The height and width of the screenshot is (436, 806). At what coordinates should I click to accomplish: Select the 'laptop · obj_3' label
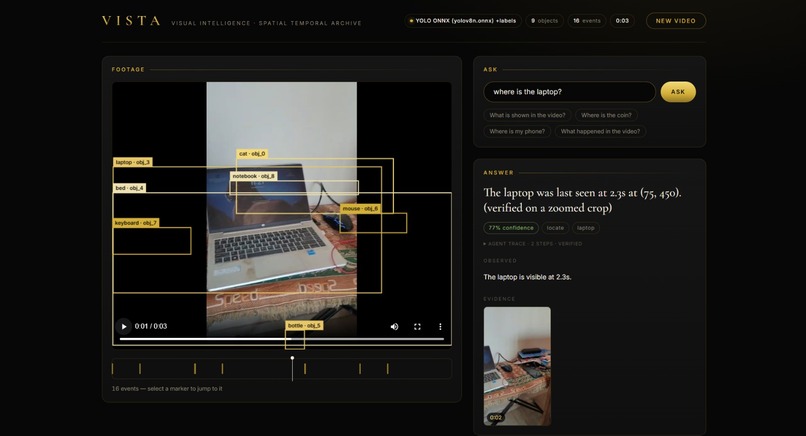(133, 162)
